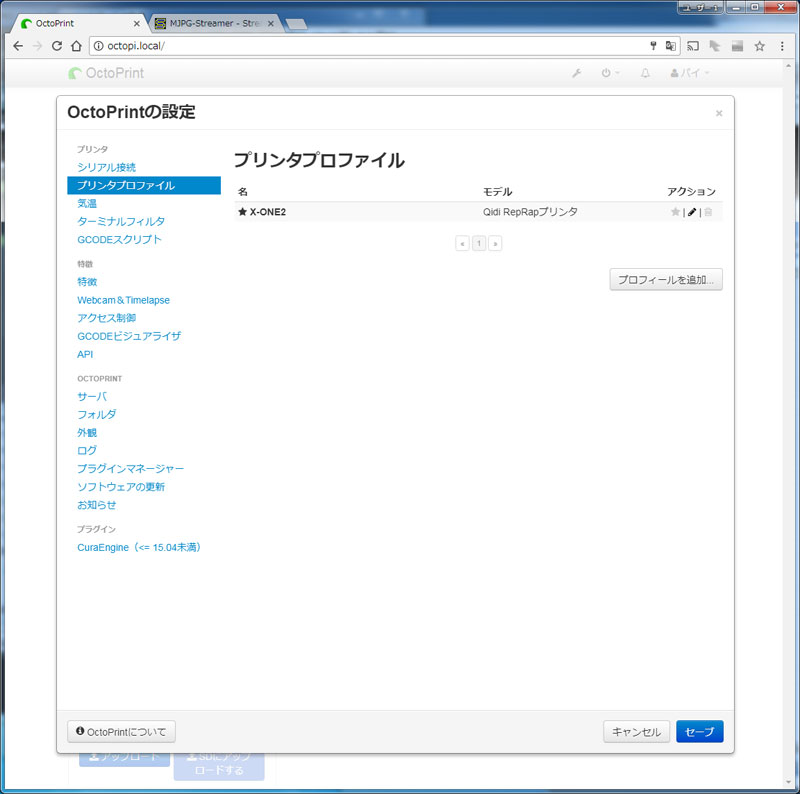The height and width of the screenshot is (794, 800).
Task: Delete the X-ONE2 profile trash icon
Action: point(708,212)
